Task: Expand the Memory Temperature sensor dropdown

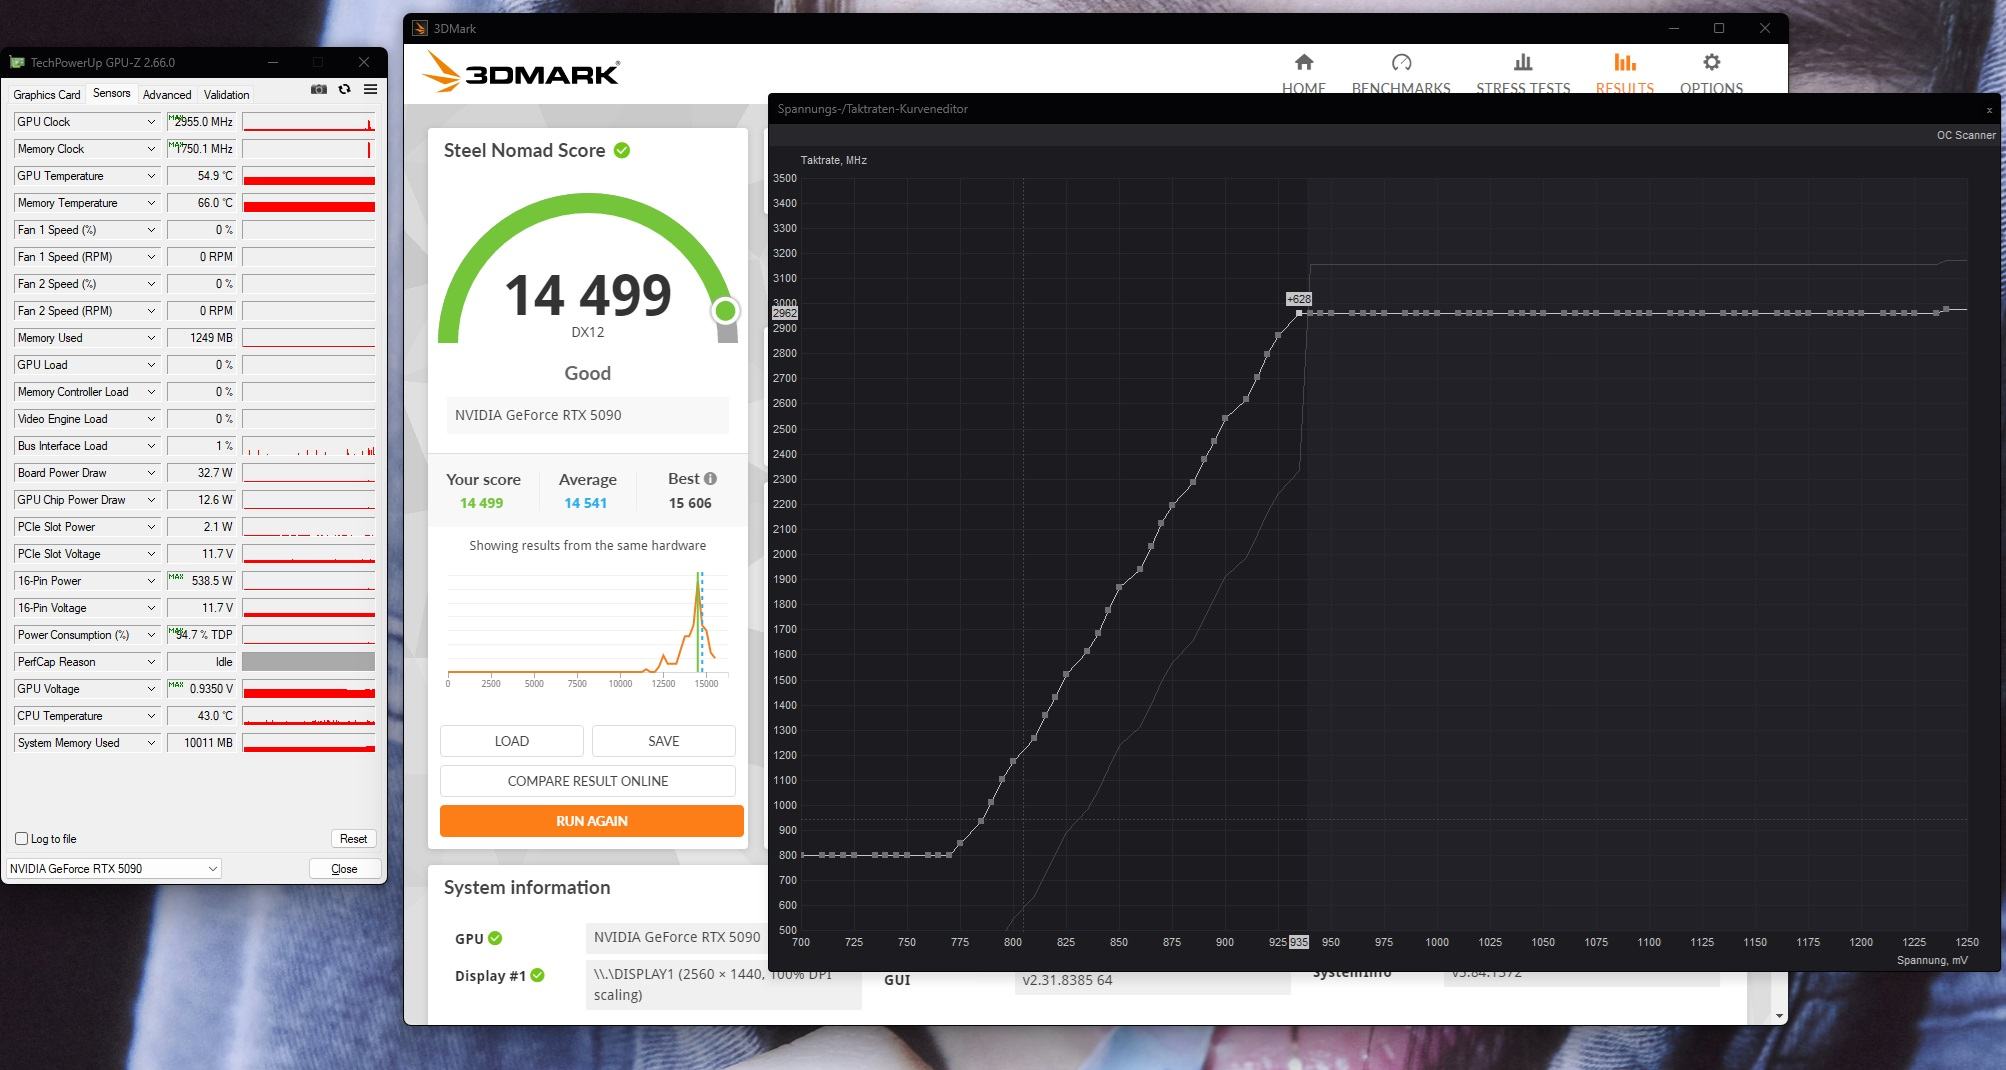Action: 151,203
